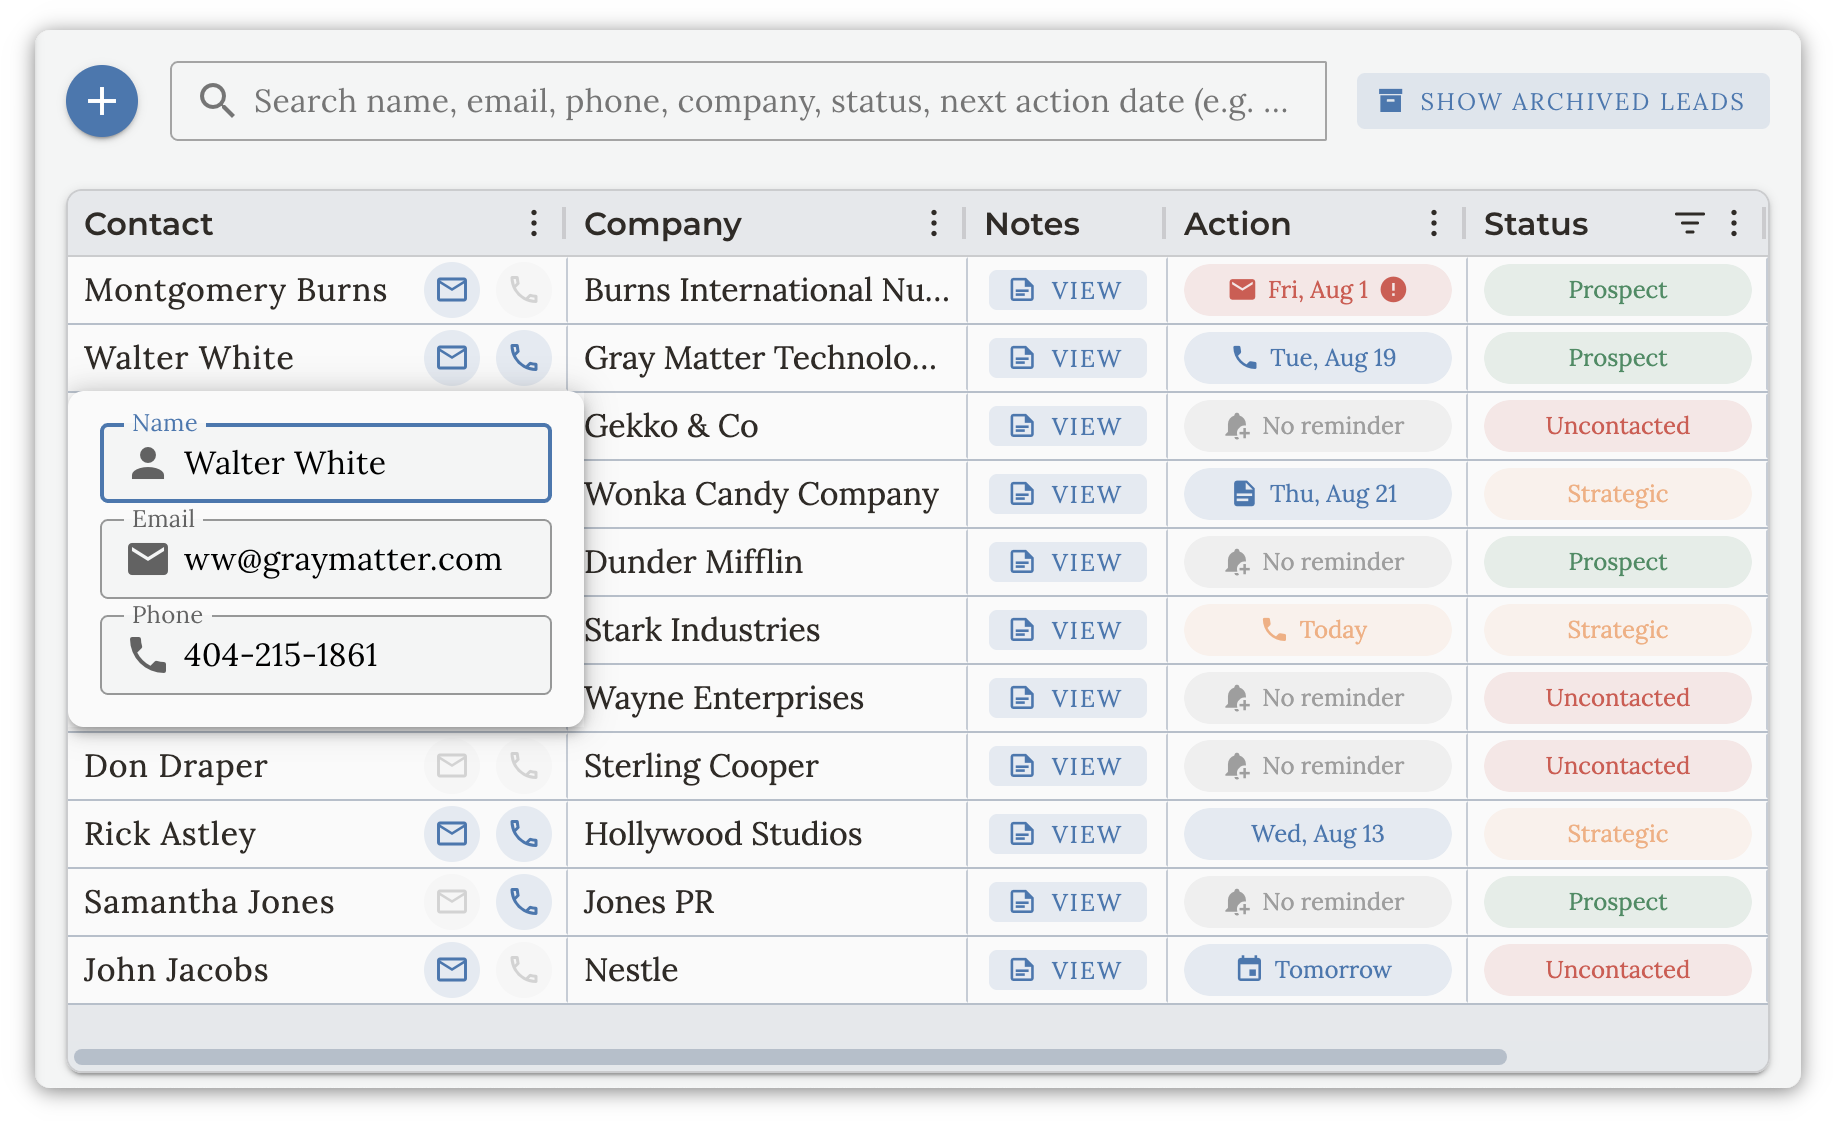Click Rick Astley's email envelope icon

(452, 834)
